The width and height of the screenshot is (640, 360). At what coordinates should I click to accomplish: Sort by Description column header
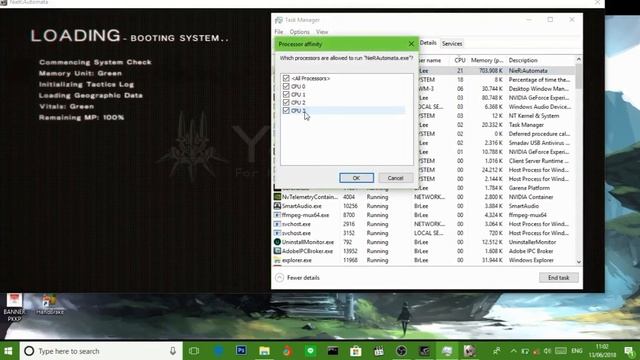(523, 60)
